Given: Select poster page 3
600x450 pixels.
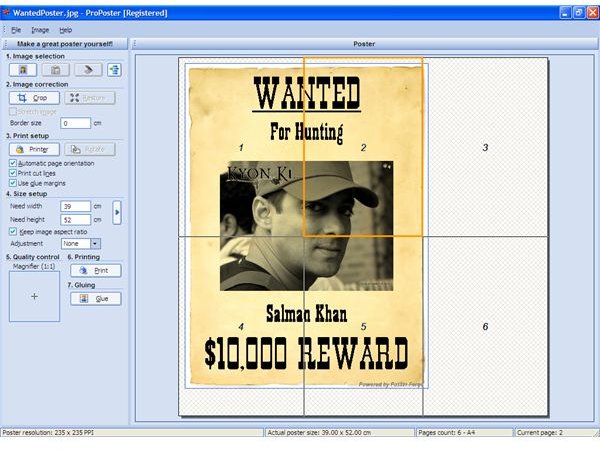Looking at the screenshot, I should coord(485,148).
